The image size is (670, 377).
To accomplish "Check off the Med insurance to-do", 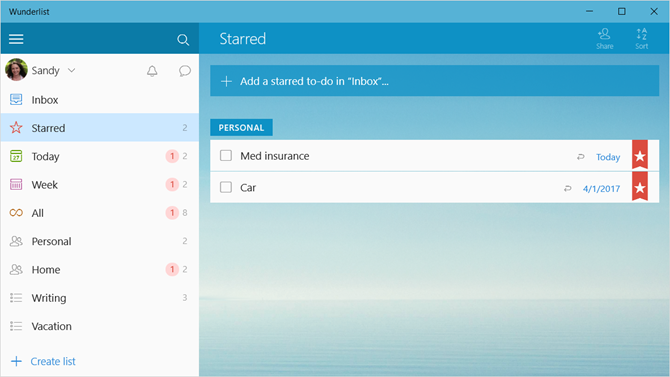I will coord(226,156).
